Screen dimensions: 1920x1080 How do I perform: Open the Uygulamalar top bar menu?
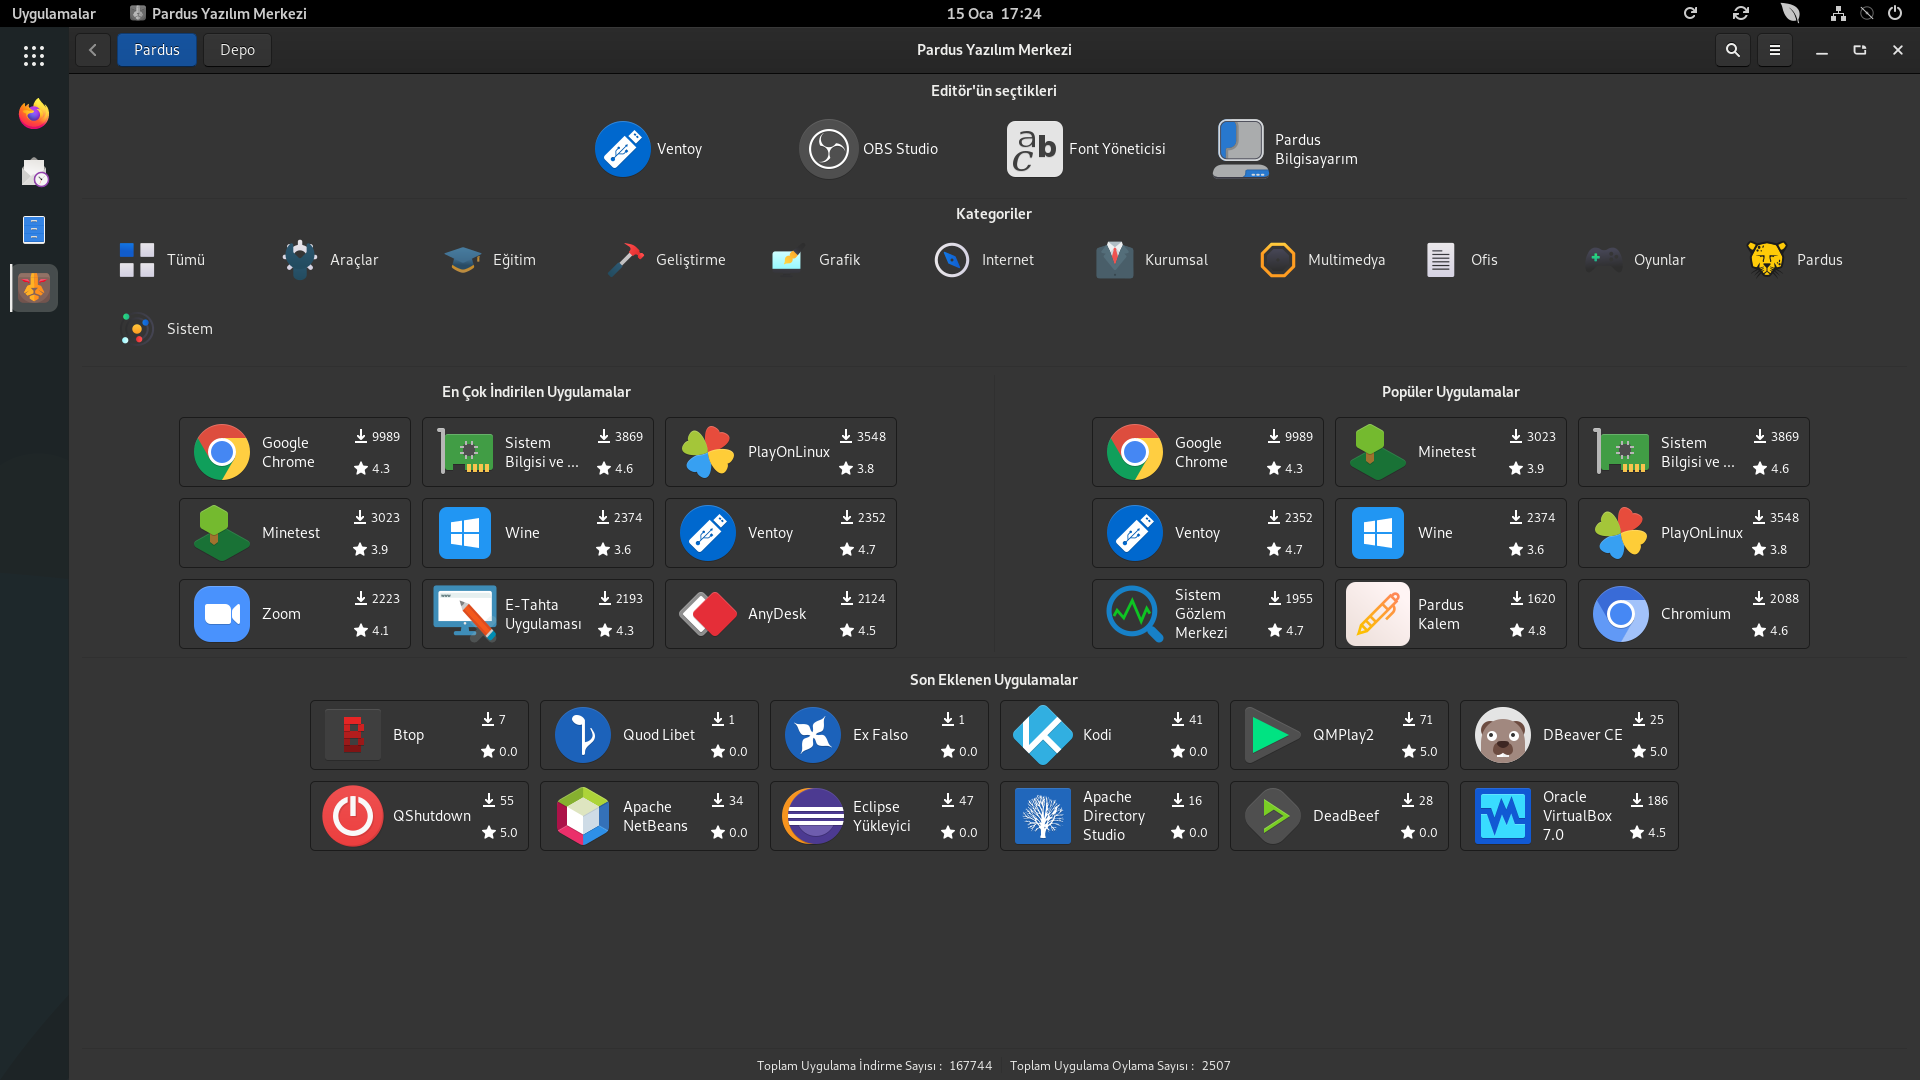pos(54,13)
